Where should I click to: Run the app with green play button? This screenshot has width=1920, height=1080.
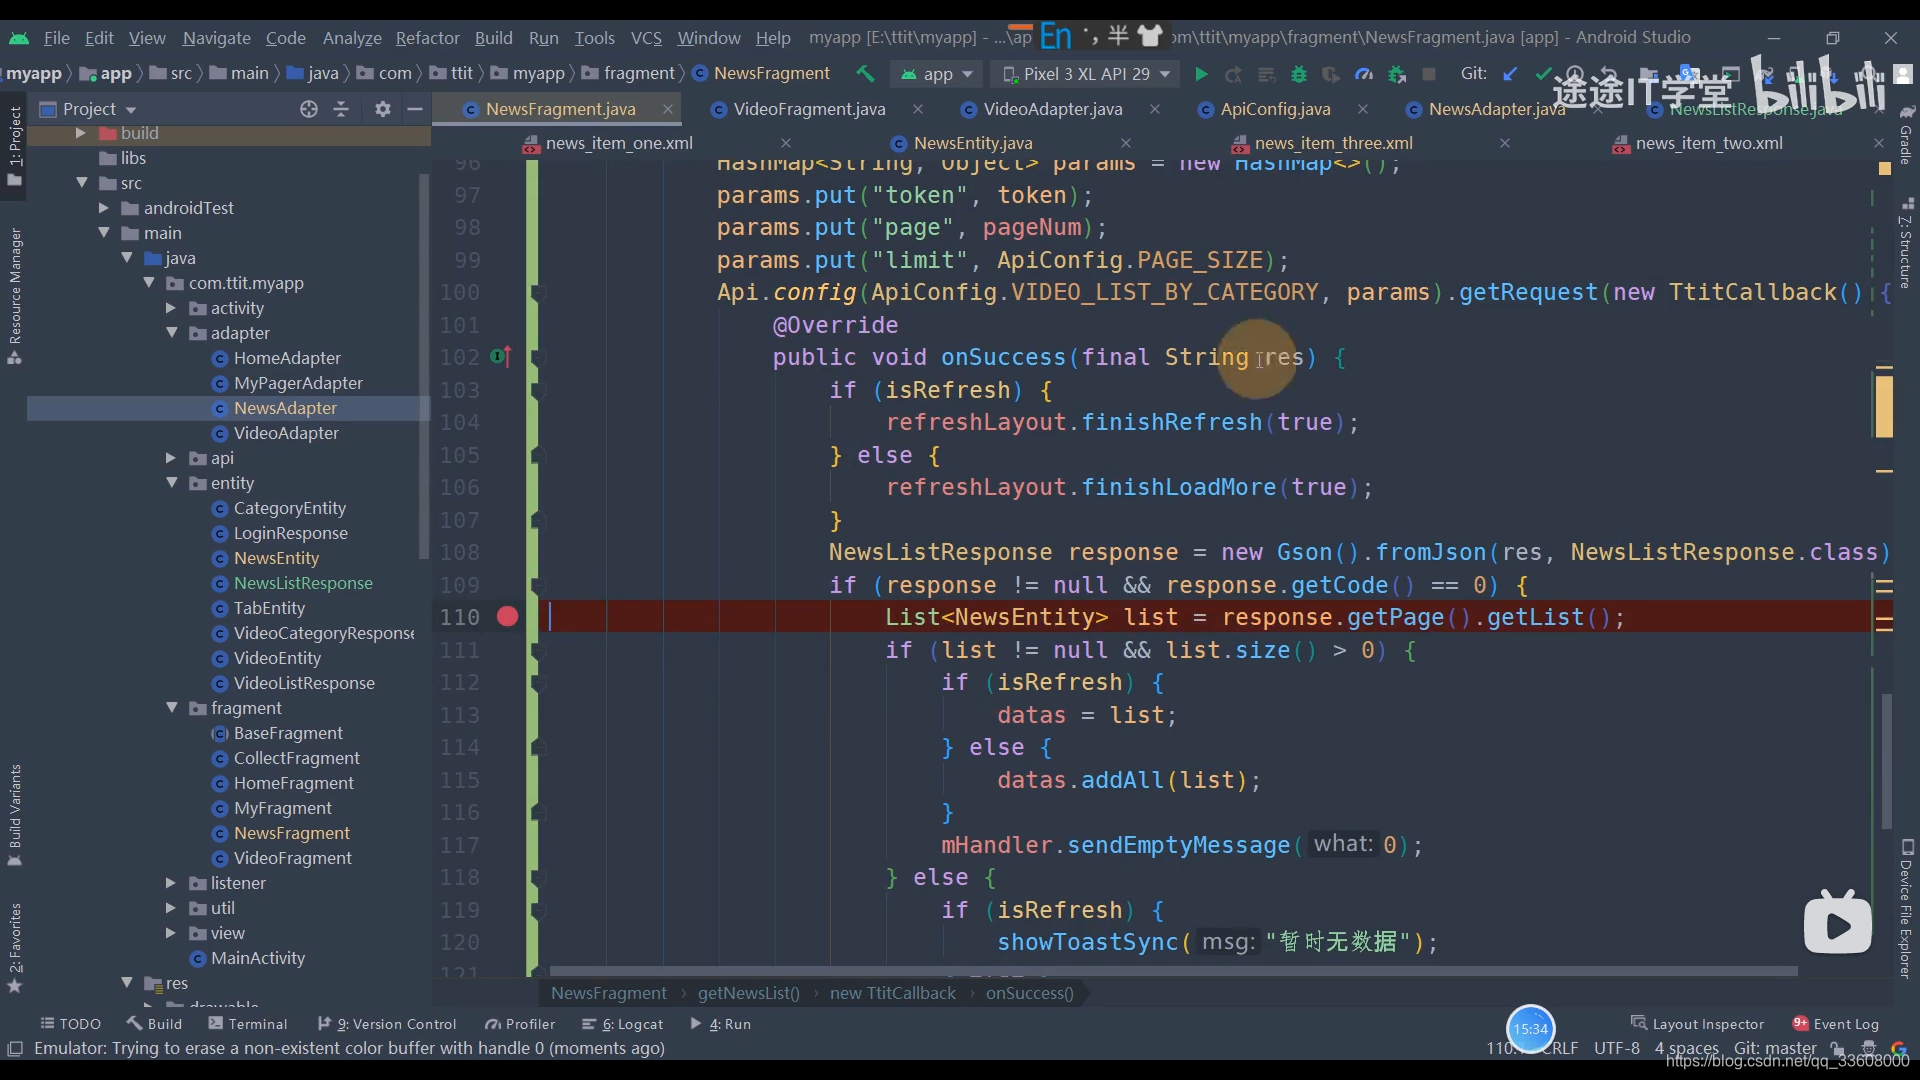(x=1201, y=74)
